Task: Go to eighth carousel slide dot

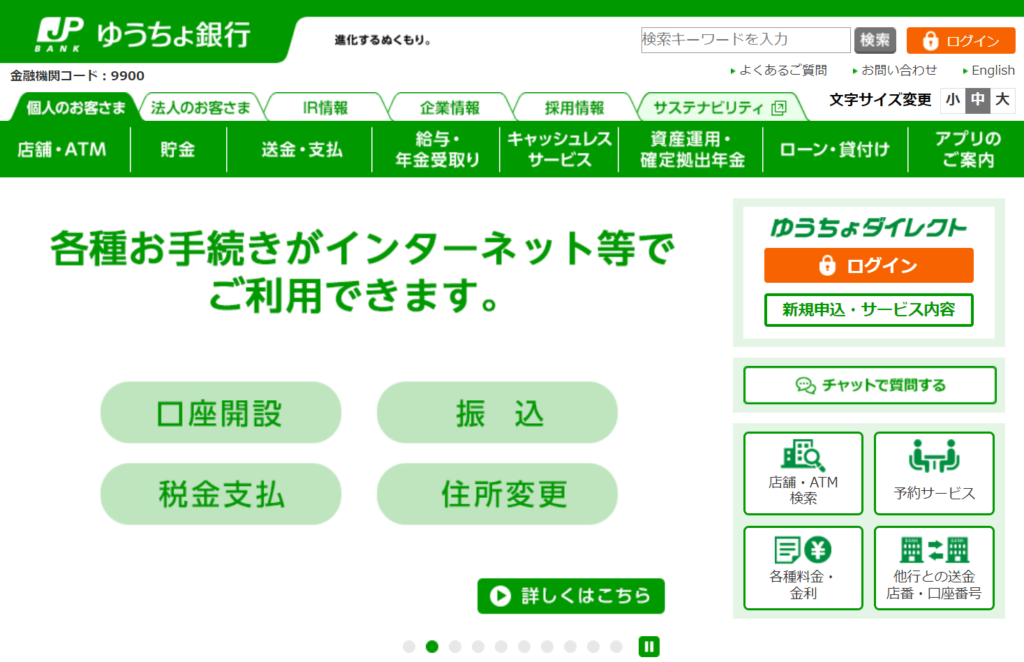Action: pos(570,646)
